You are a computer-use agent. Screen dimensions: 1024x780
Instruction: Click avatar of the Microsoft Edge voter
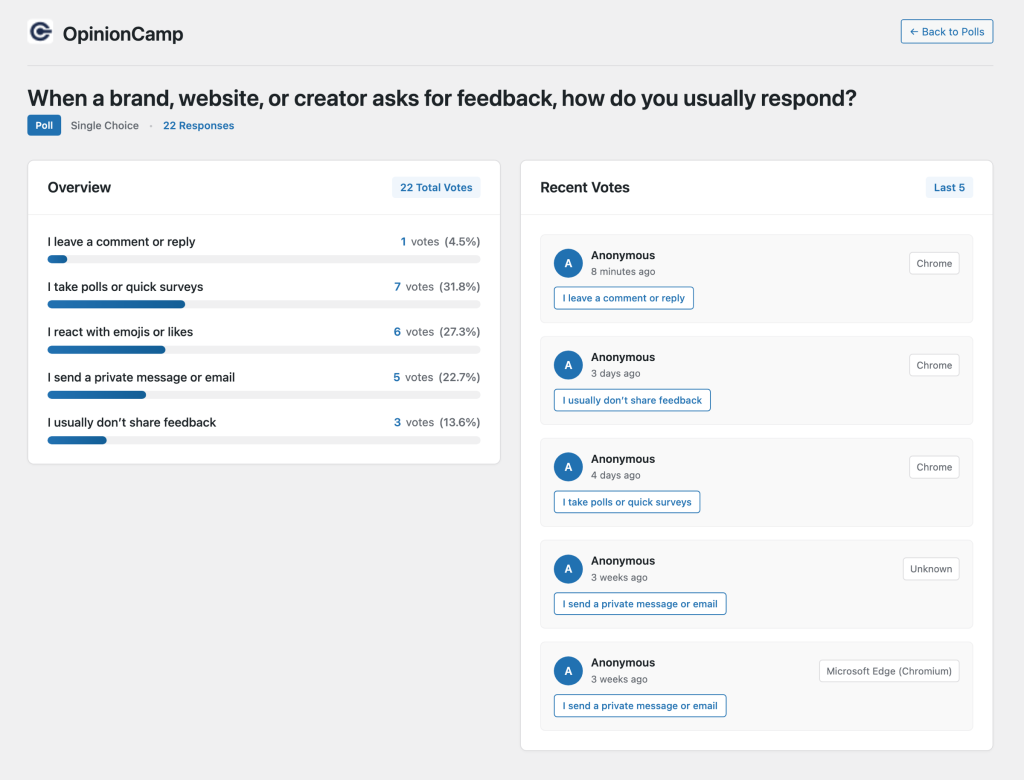coord(568,671)
